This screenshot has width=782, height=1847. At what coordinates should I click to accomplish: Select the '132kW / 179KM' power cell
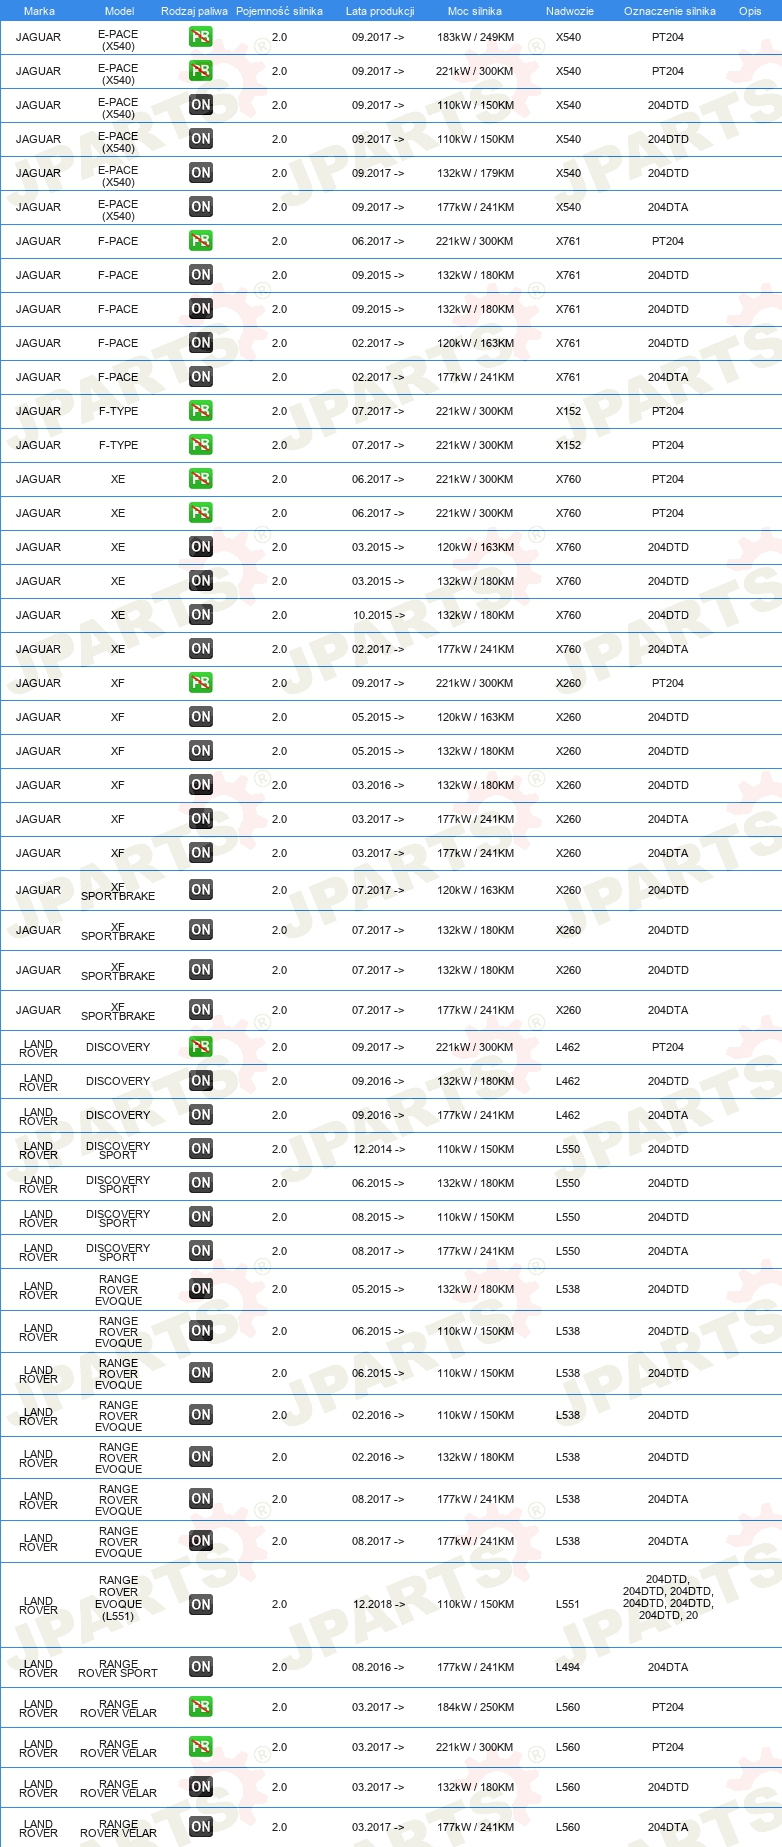click(x=475, y=173)
